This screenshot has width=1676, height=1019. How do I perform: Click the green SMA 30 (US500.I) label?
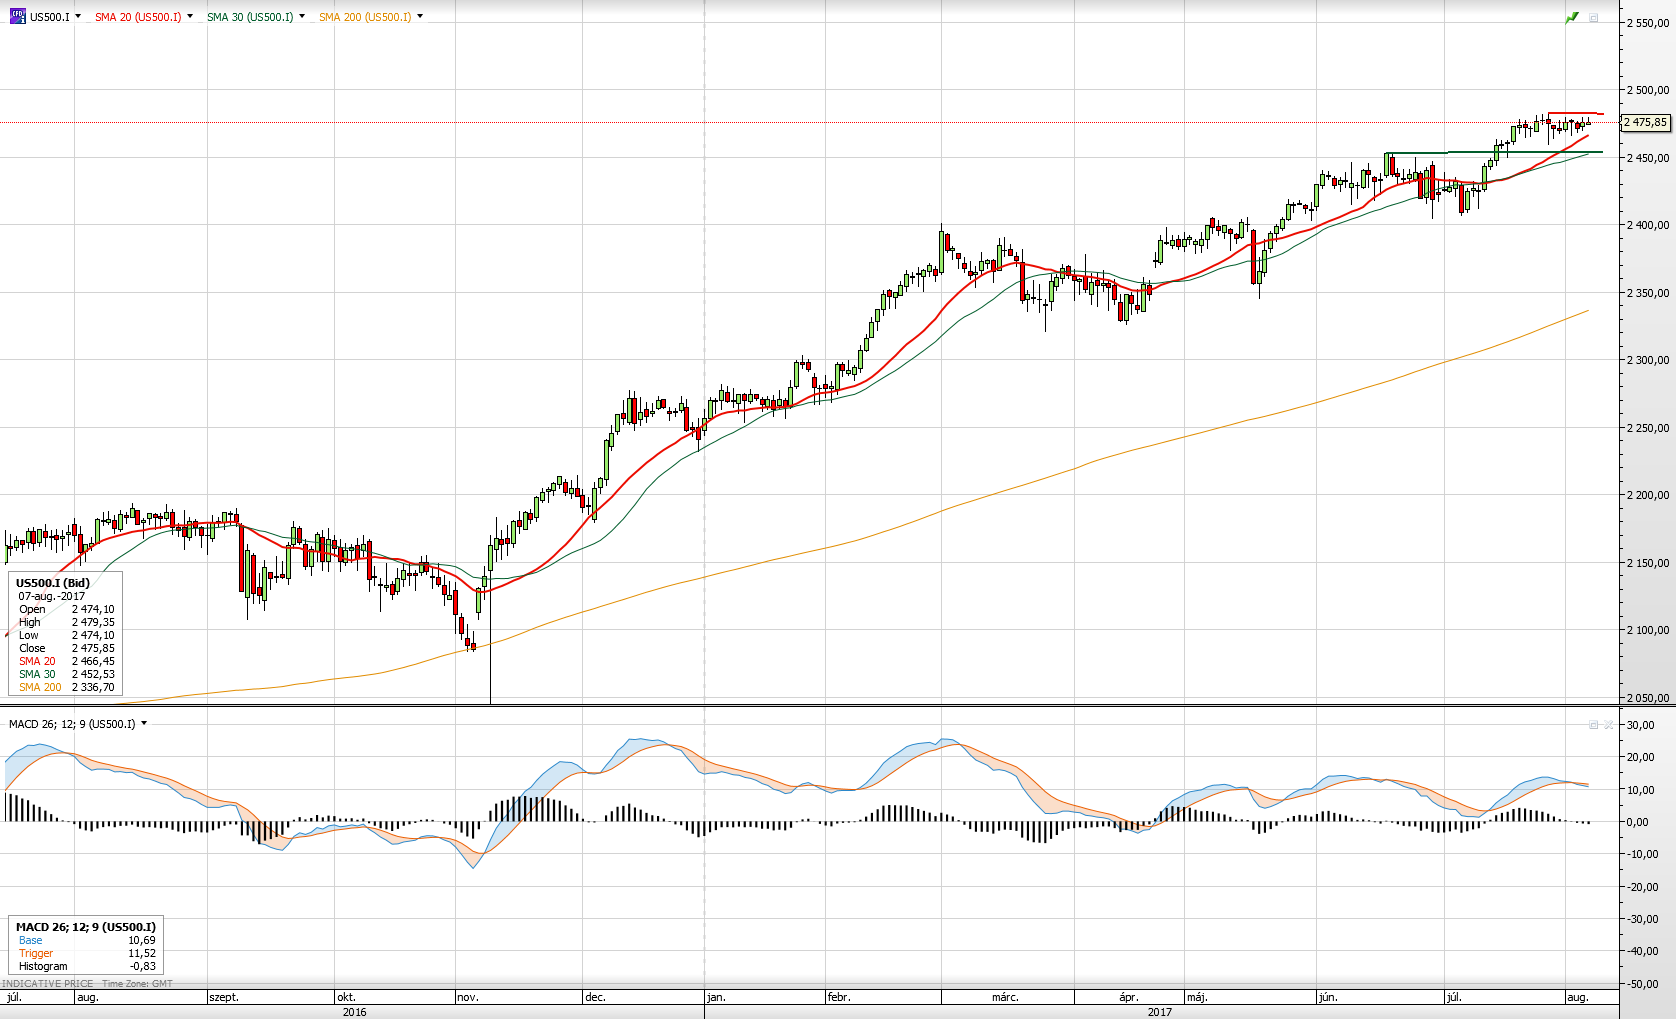[x=250, y=17]
